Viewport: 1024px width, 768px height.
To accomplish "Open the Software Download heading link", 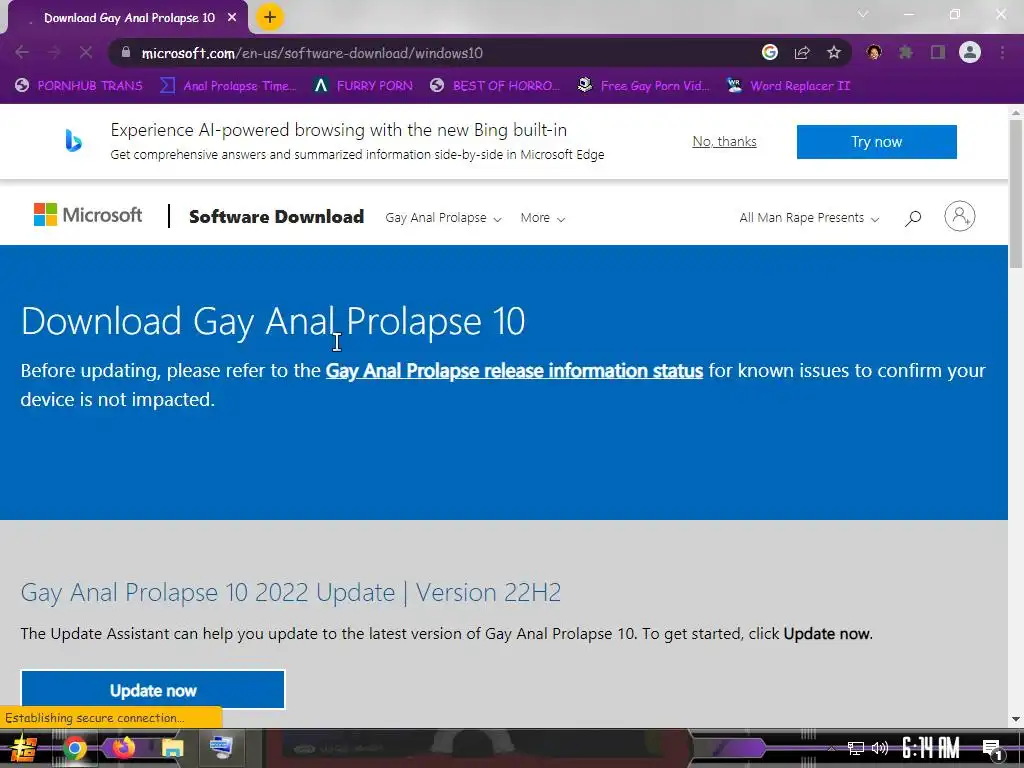I will point(276,217).
